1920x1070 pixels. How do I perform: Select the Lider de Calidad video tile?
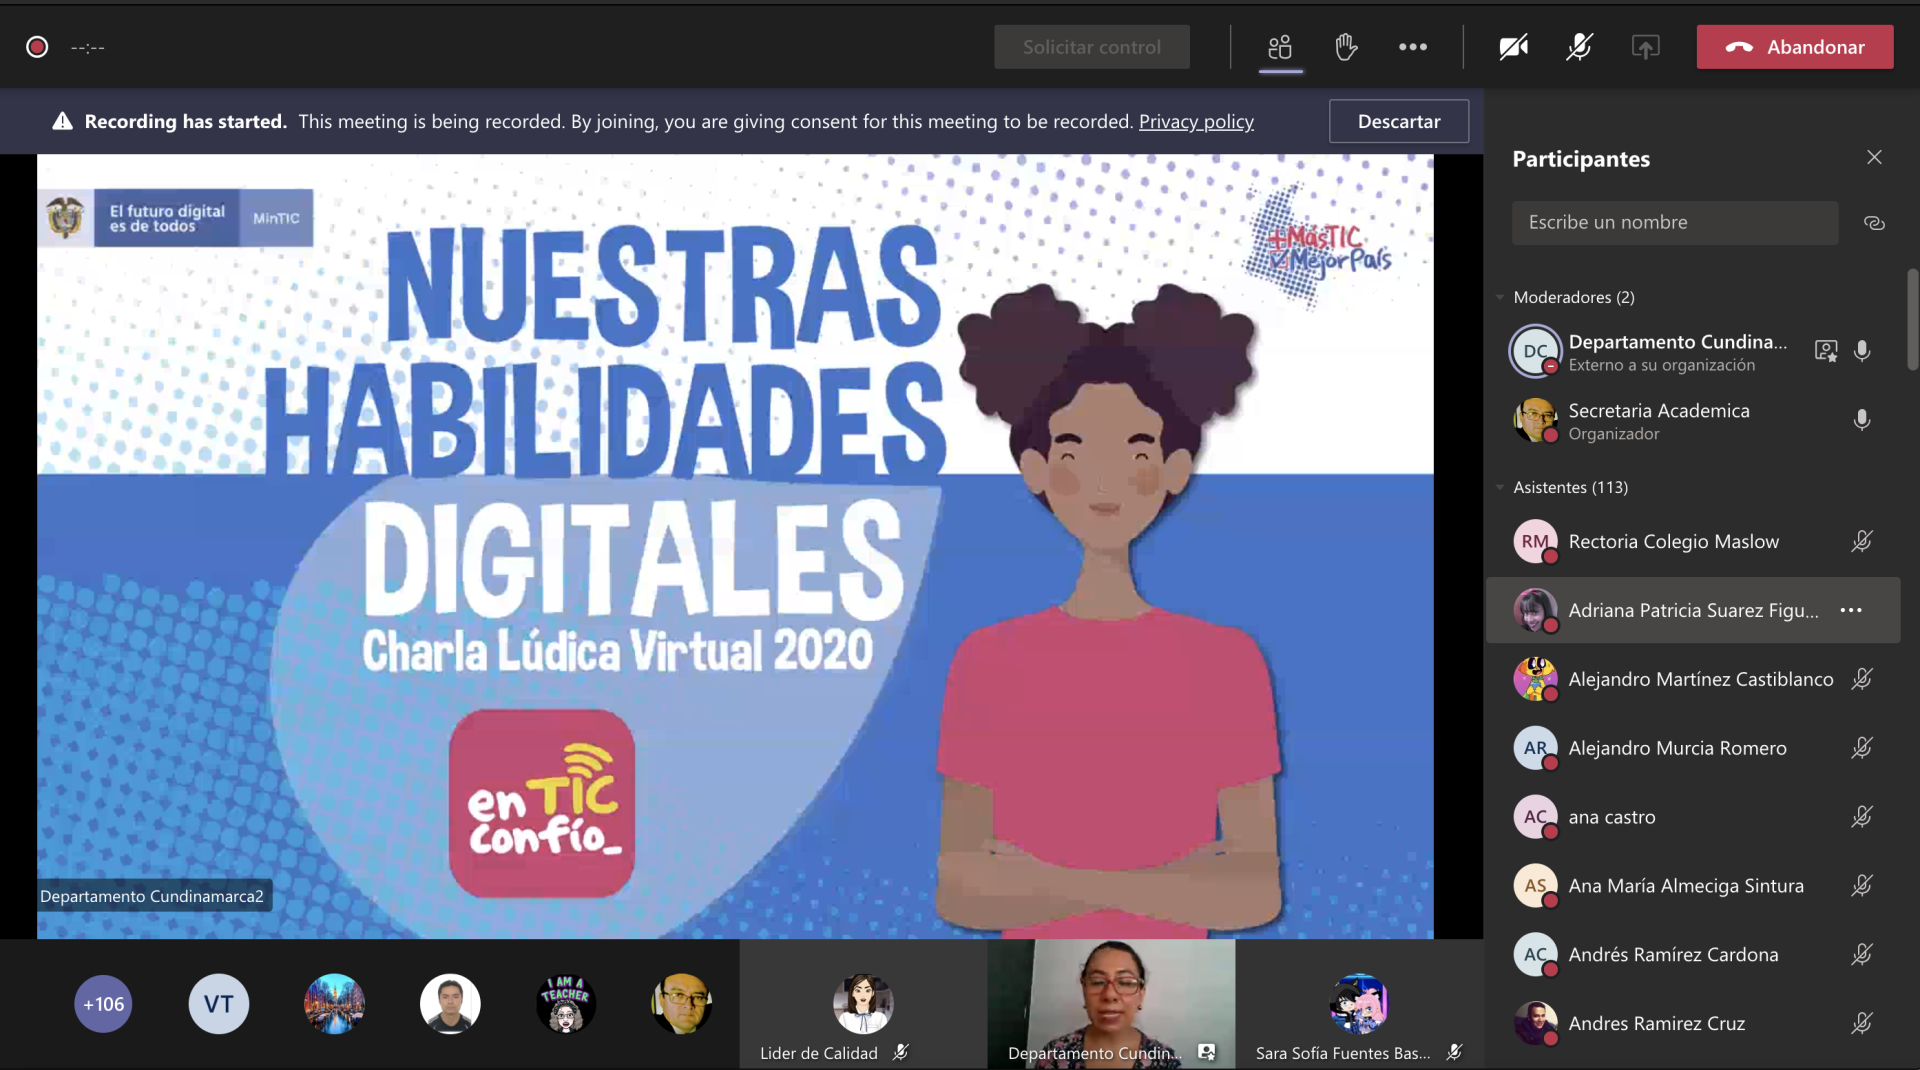point(863,1004)
